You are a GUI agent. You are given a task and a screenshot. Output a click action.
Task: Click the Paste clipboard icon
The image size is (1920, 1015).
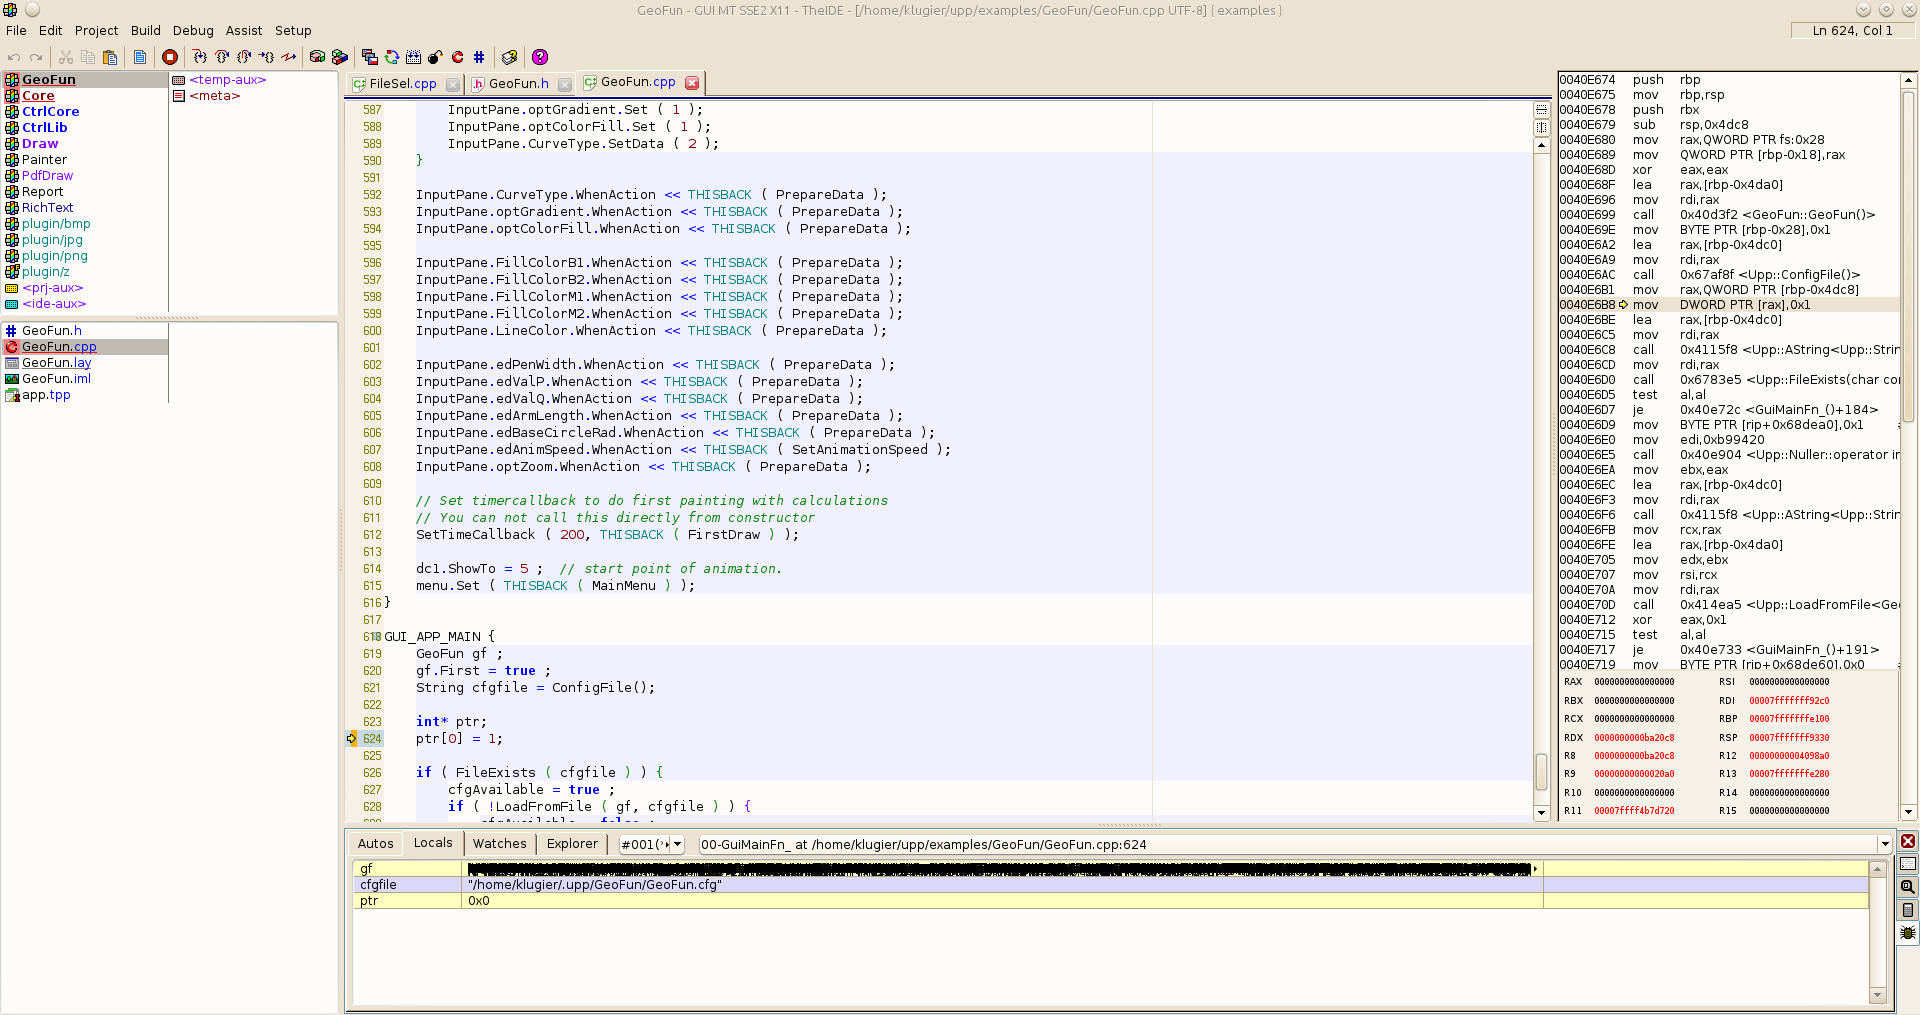110,57
